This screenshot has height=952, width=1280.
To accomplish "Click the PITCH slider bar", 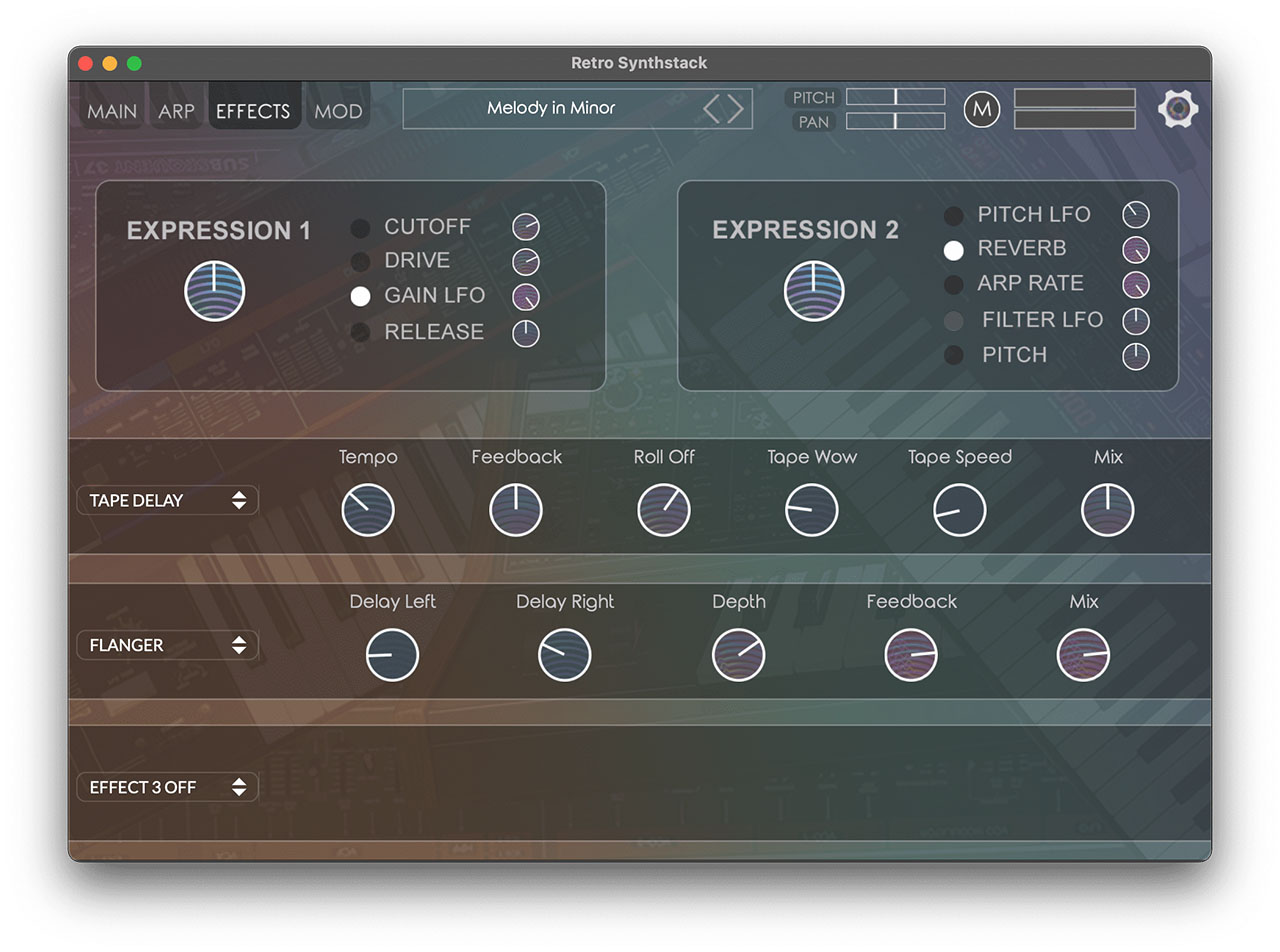I will [x=895, y=97].
